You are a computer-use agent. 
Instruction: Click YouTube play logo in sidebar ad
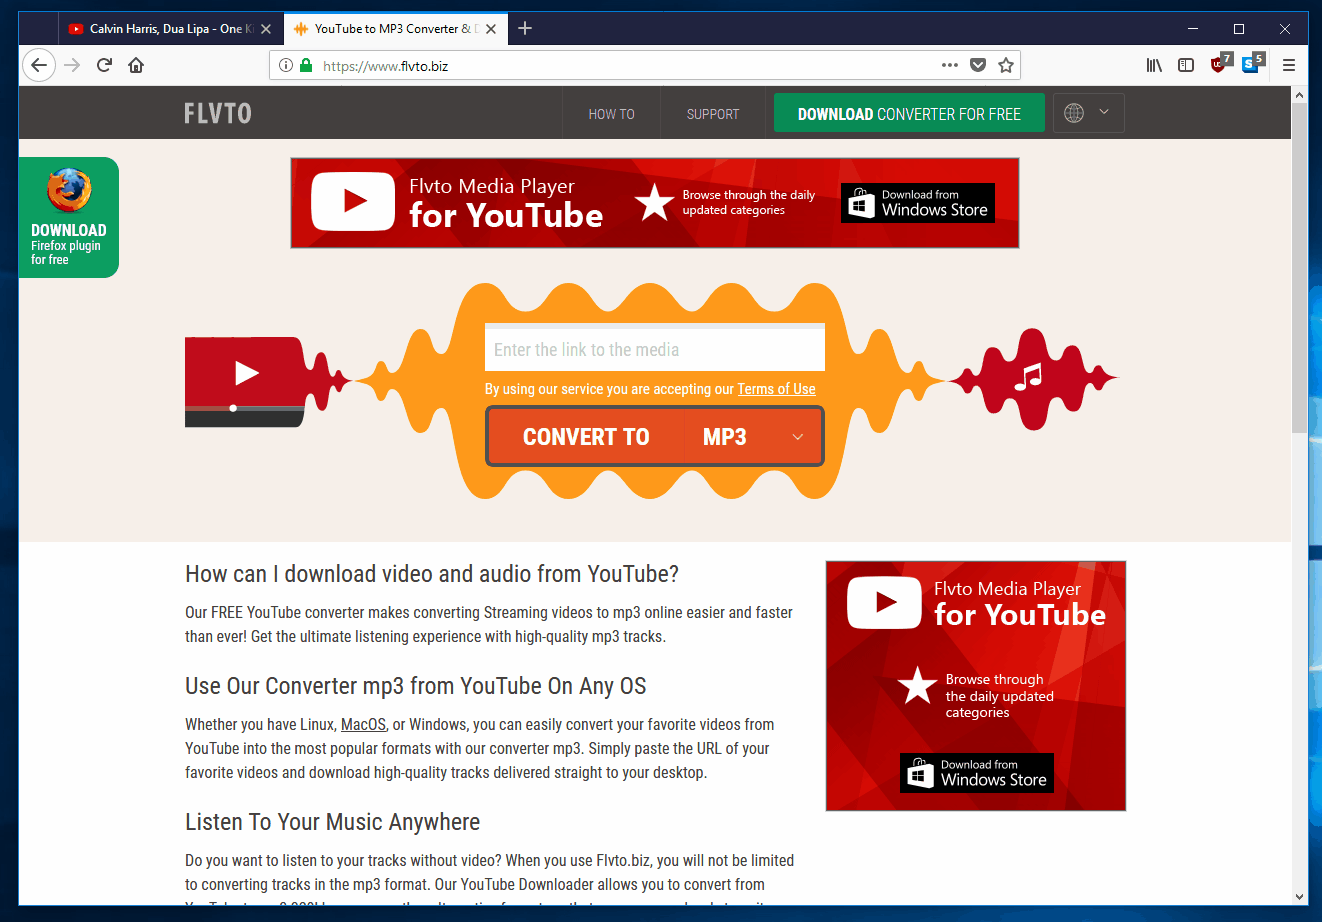[884, 603]
